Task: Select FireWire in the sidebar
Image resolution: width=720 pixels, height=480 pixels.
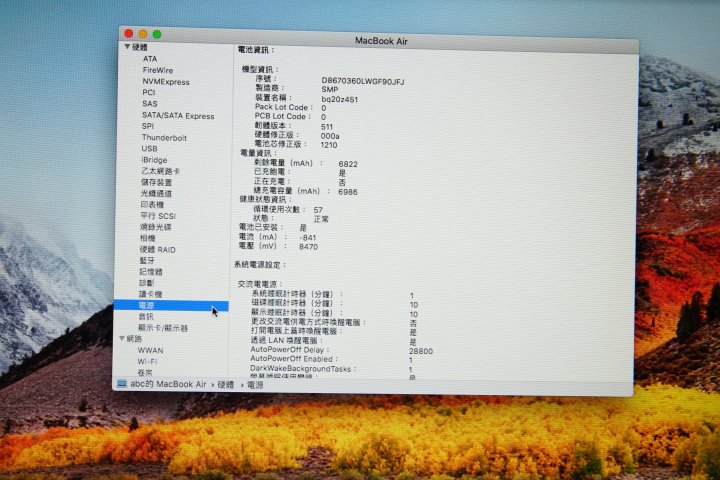Action: (x=158, y=70)
